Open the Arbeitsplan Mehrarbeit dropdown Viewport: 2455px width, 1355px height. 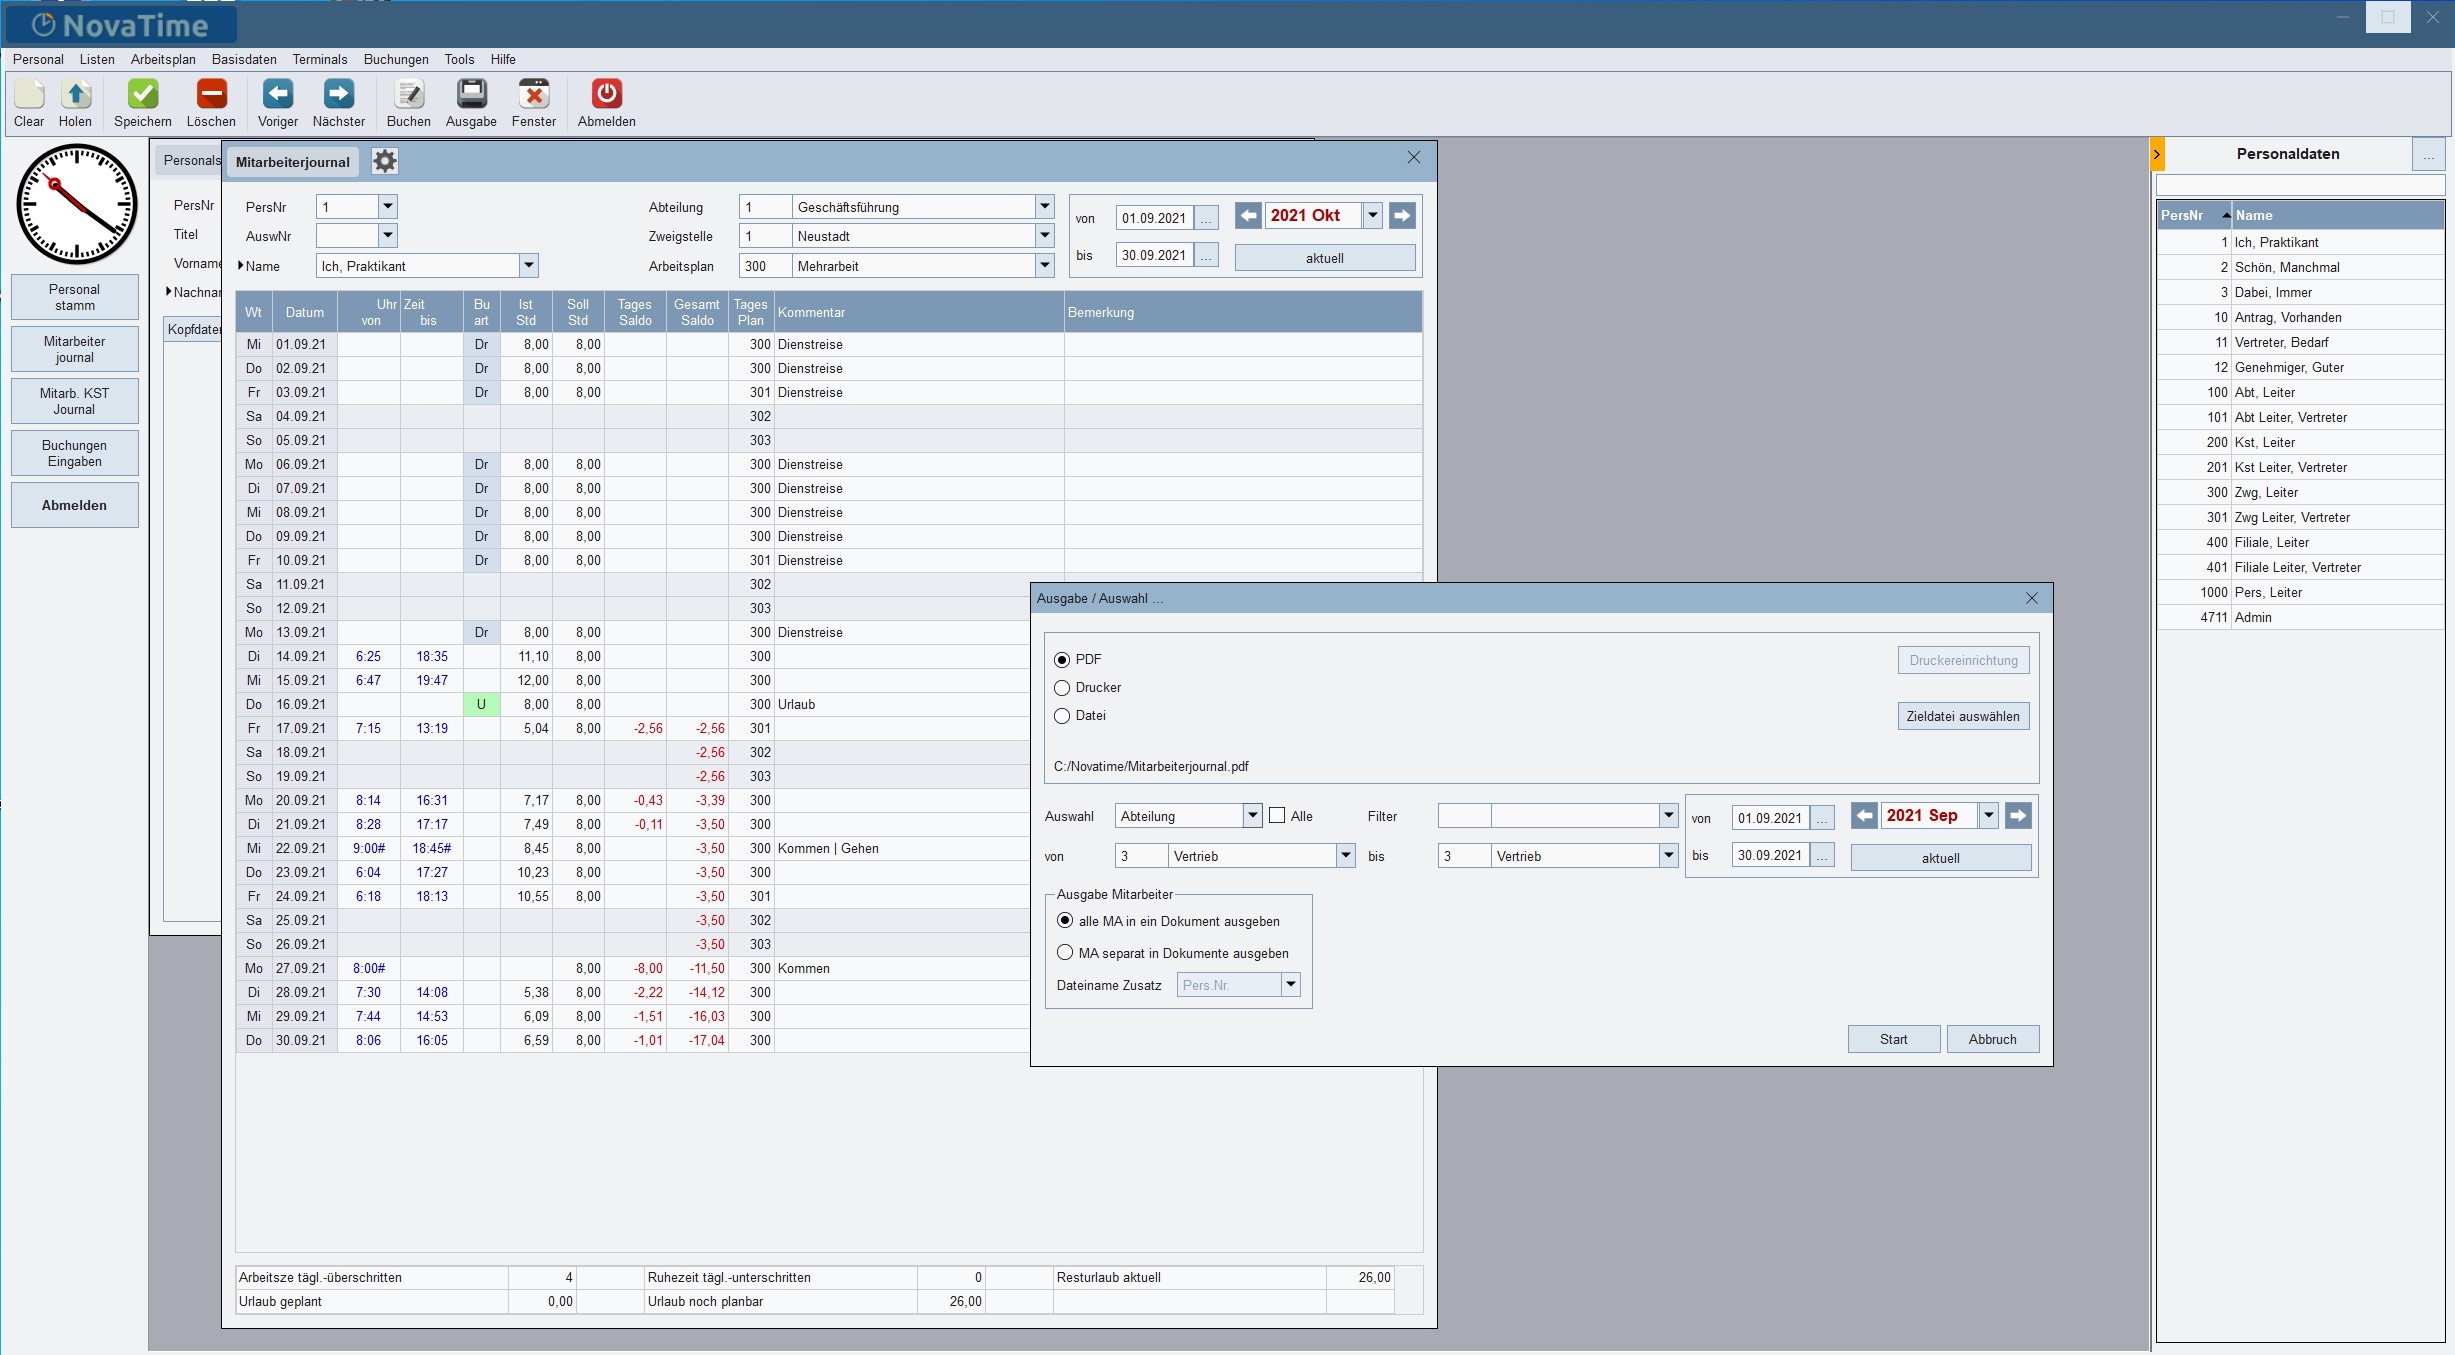[x=1044, y=266]
